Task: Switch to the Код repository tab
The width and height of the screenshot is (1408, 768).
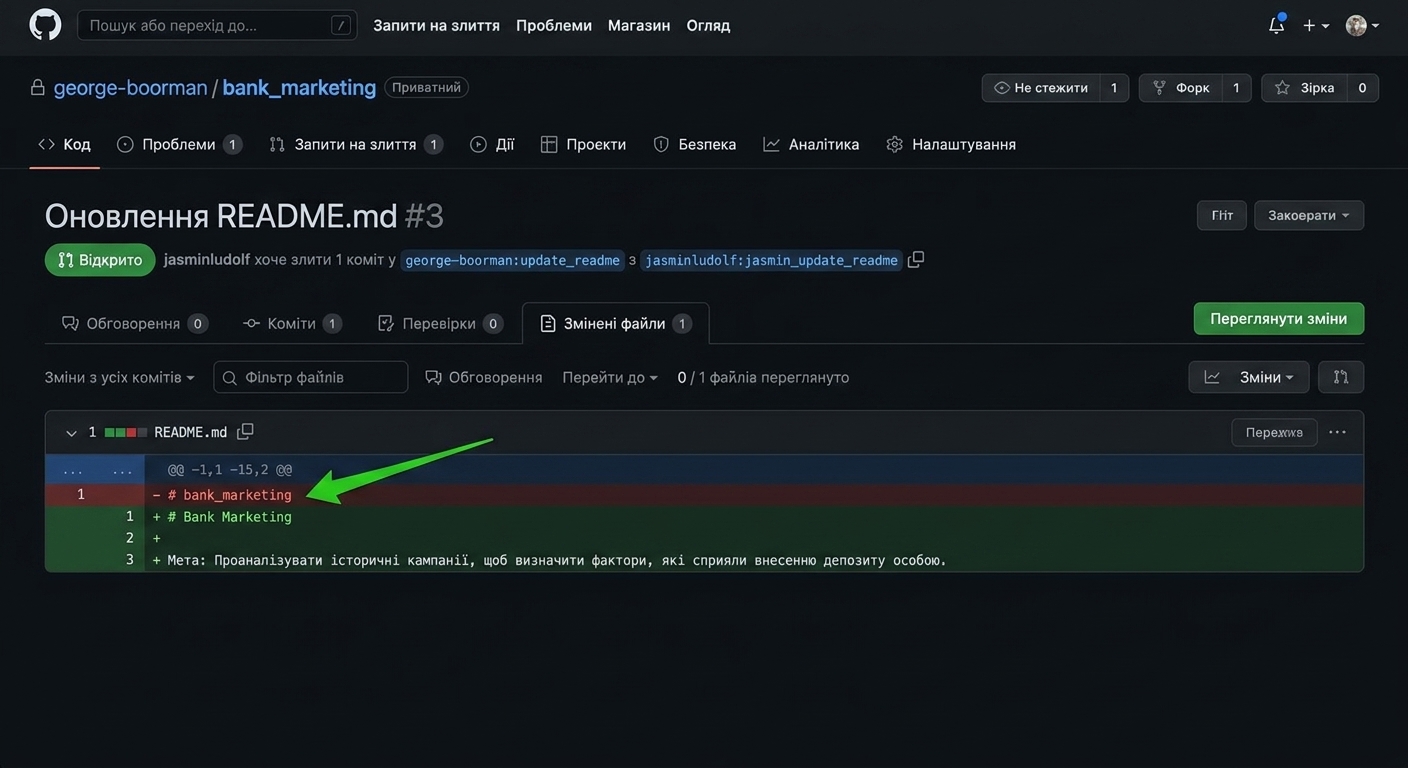Action: pos(64,144)
